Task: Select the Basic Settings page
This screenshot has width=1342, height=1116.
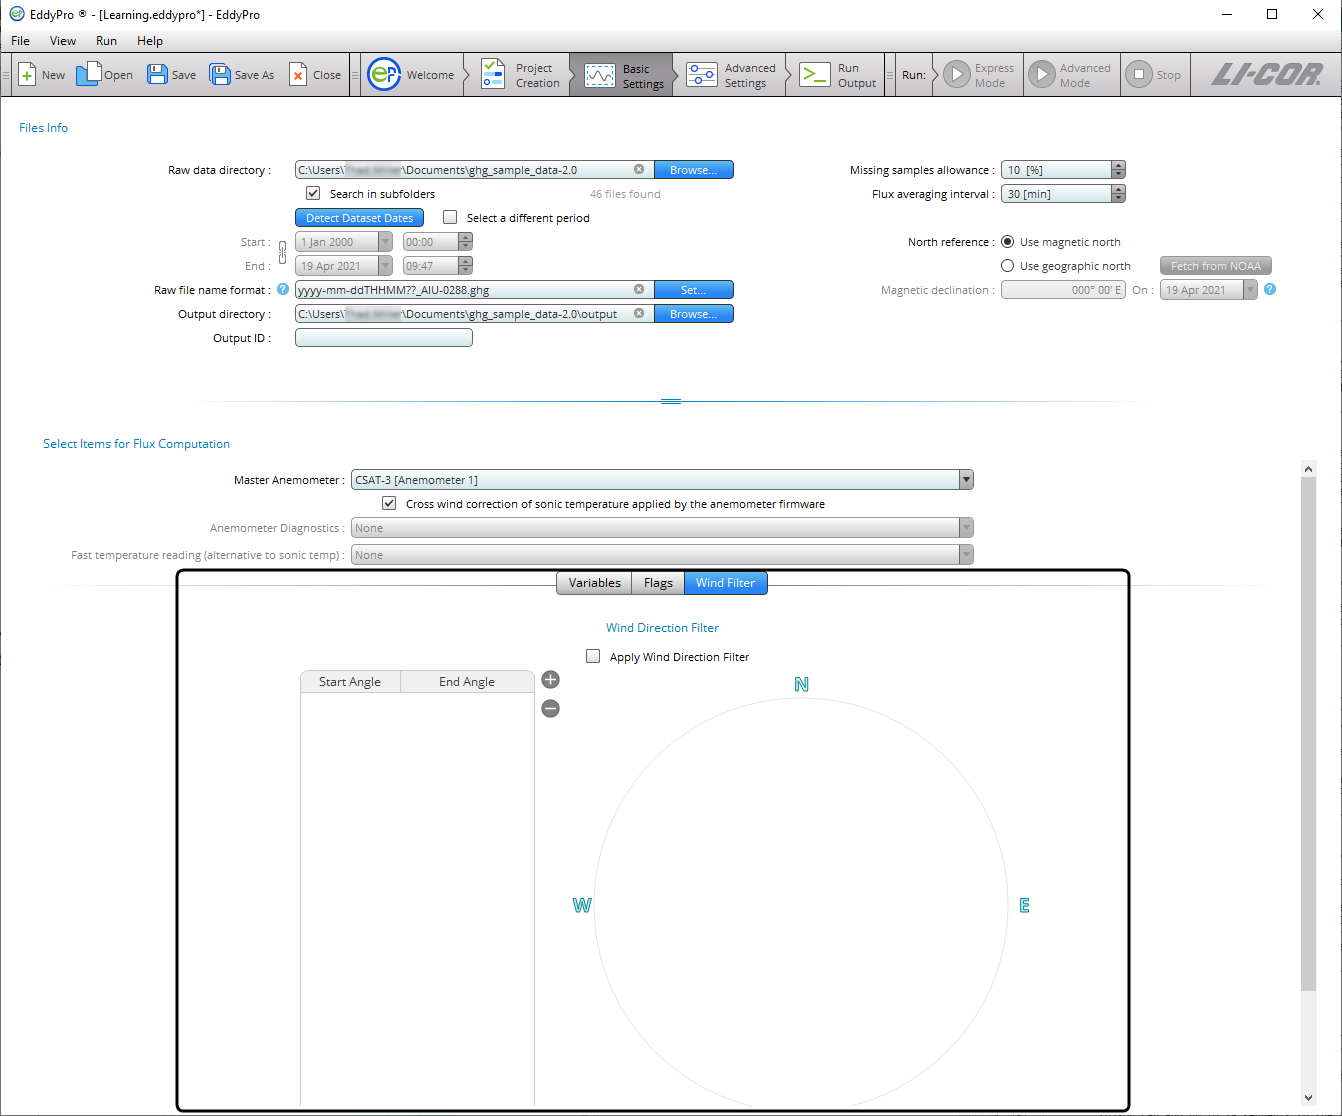Action: 622,75
